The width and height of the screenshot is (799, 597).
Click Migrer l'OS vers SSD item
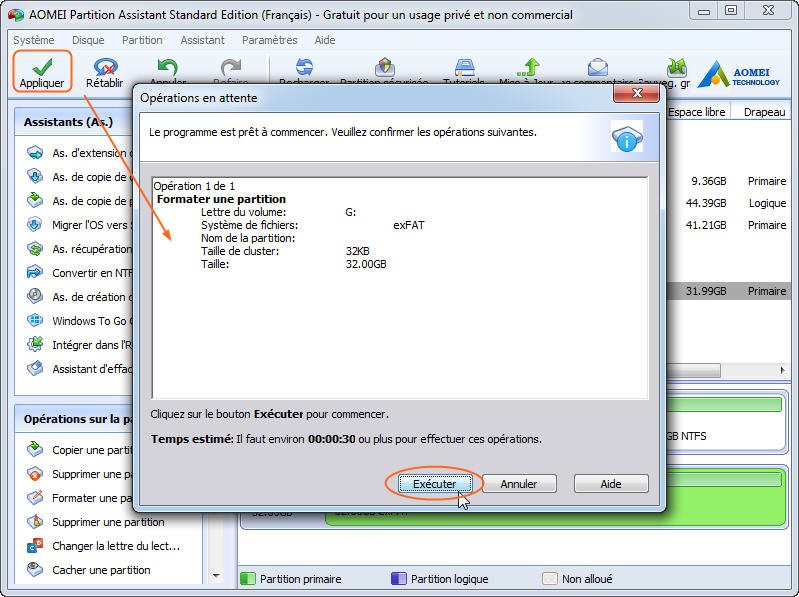tap(79, 225)
